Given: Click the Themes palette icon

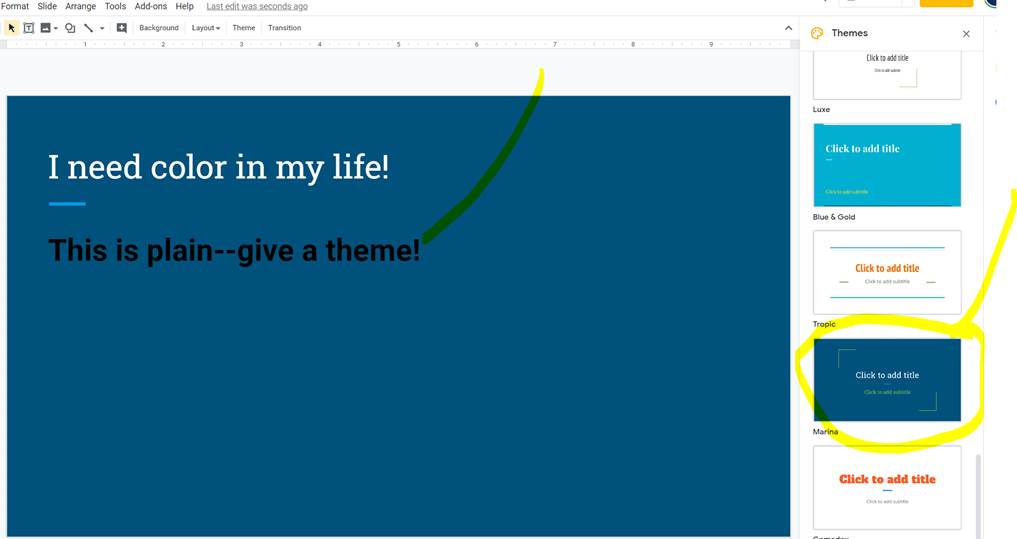Looking at the screenshot, I should [x=817, y=33].
